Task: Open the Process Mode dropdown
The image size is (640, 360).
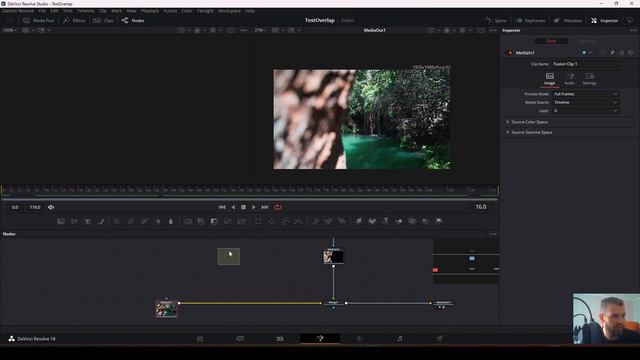Action: [585, 94]
